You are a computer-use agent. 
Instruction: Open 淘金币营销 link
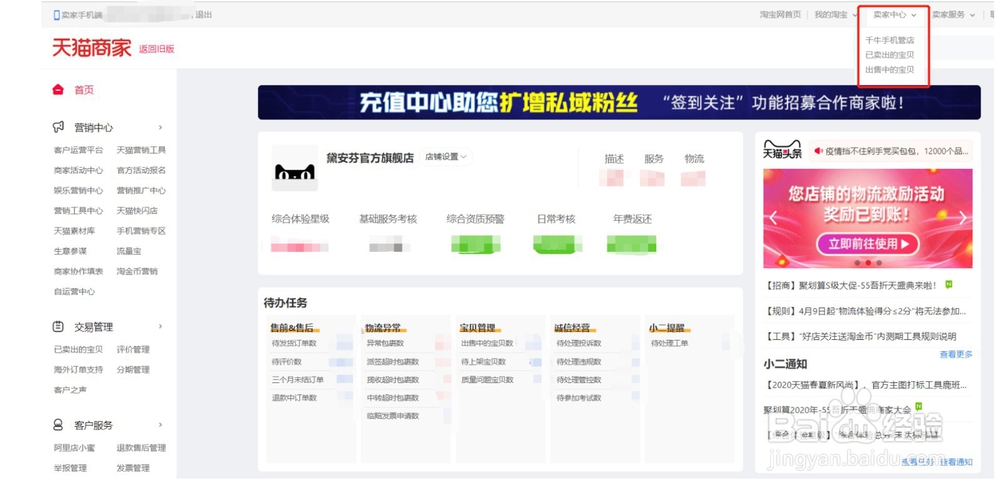137,271
